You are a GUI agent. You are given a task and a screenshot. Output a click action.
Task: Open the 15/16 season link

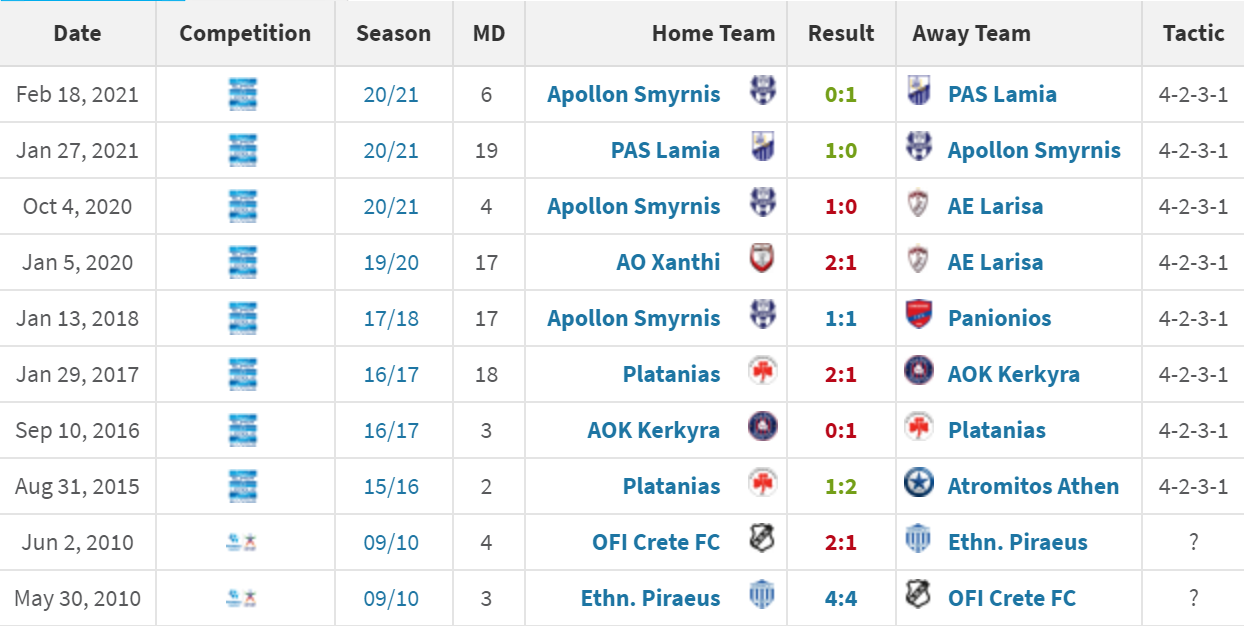click(392, 486)
